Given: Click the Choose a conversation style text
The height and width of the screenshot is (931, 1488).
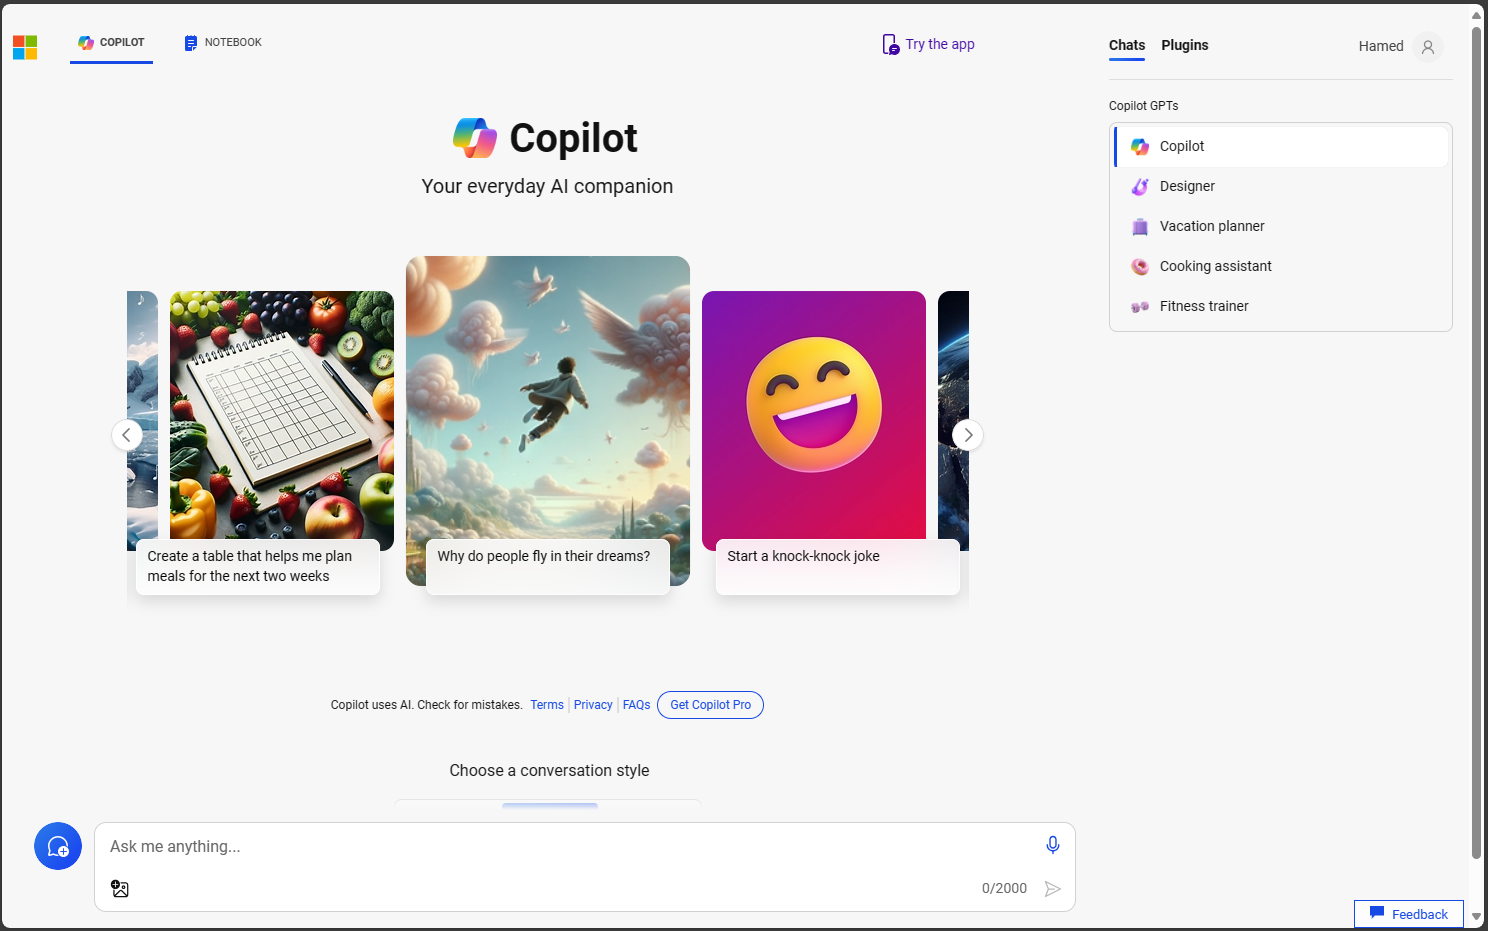Looking at the screenshot, I should (549, 770).
